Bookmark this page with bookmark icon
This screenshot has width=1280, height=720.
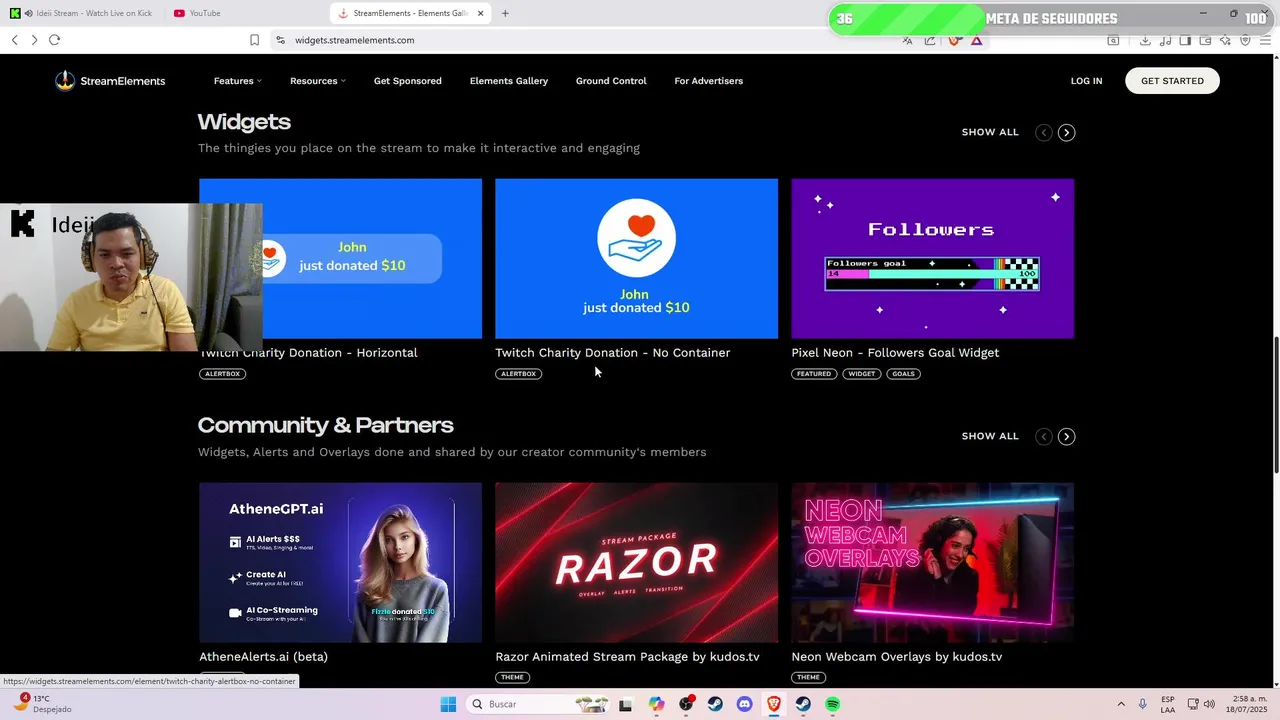pyautogui.click(x=254, y=40)
